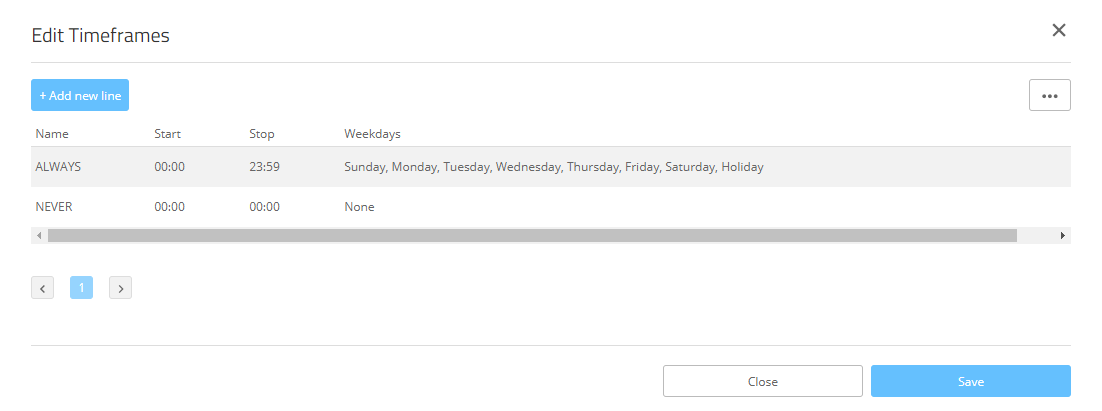Click the three-dot more options button
This screenshot has width=1102, height=411.
point(1049,95)
